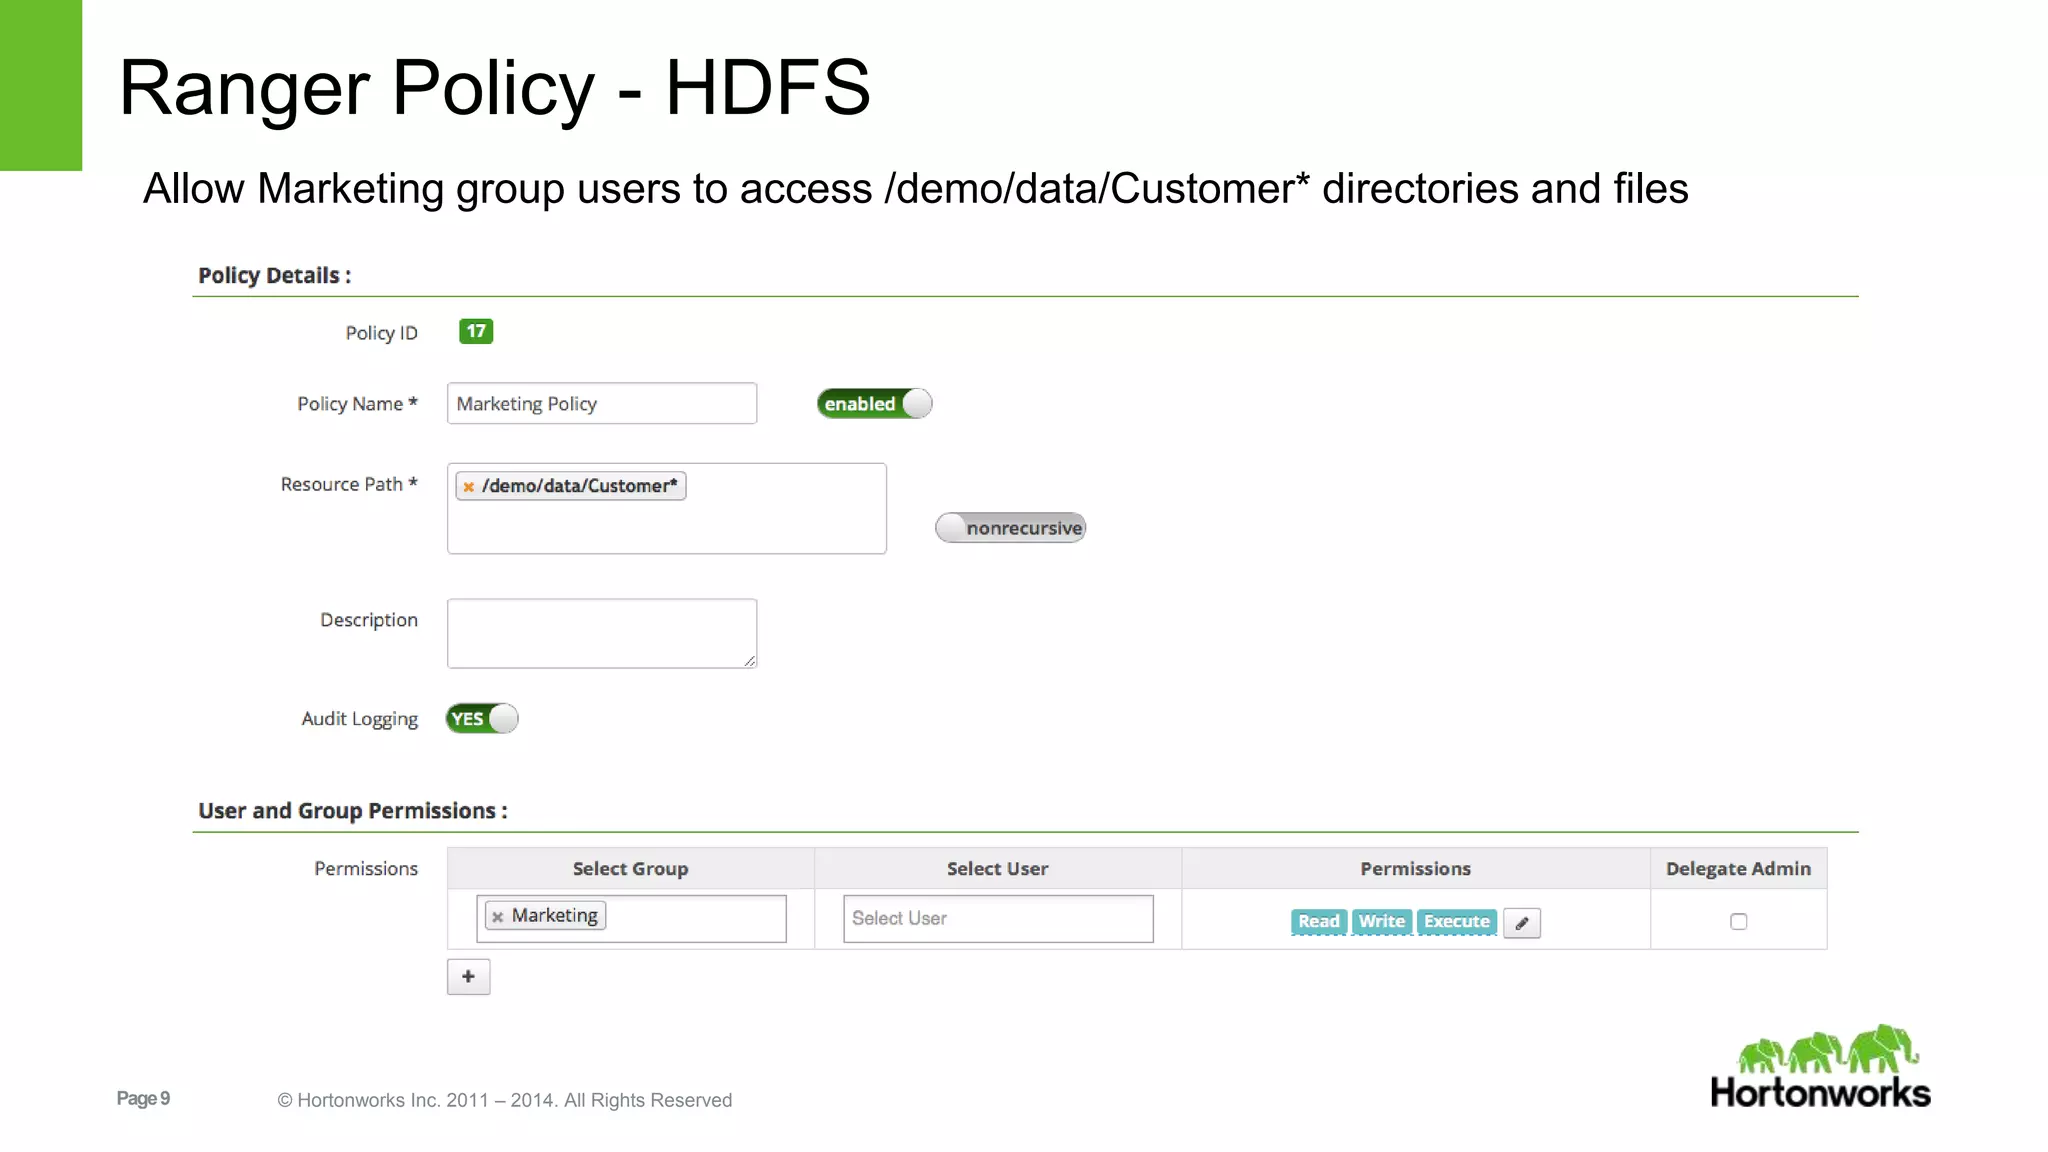Click the pencil edit permissions icon

tap(1521, 923)
